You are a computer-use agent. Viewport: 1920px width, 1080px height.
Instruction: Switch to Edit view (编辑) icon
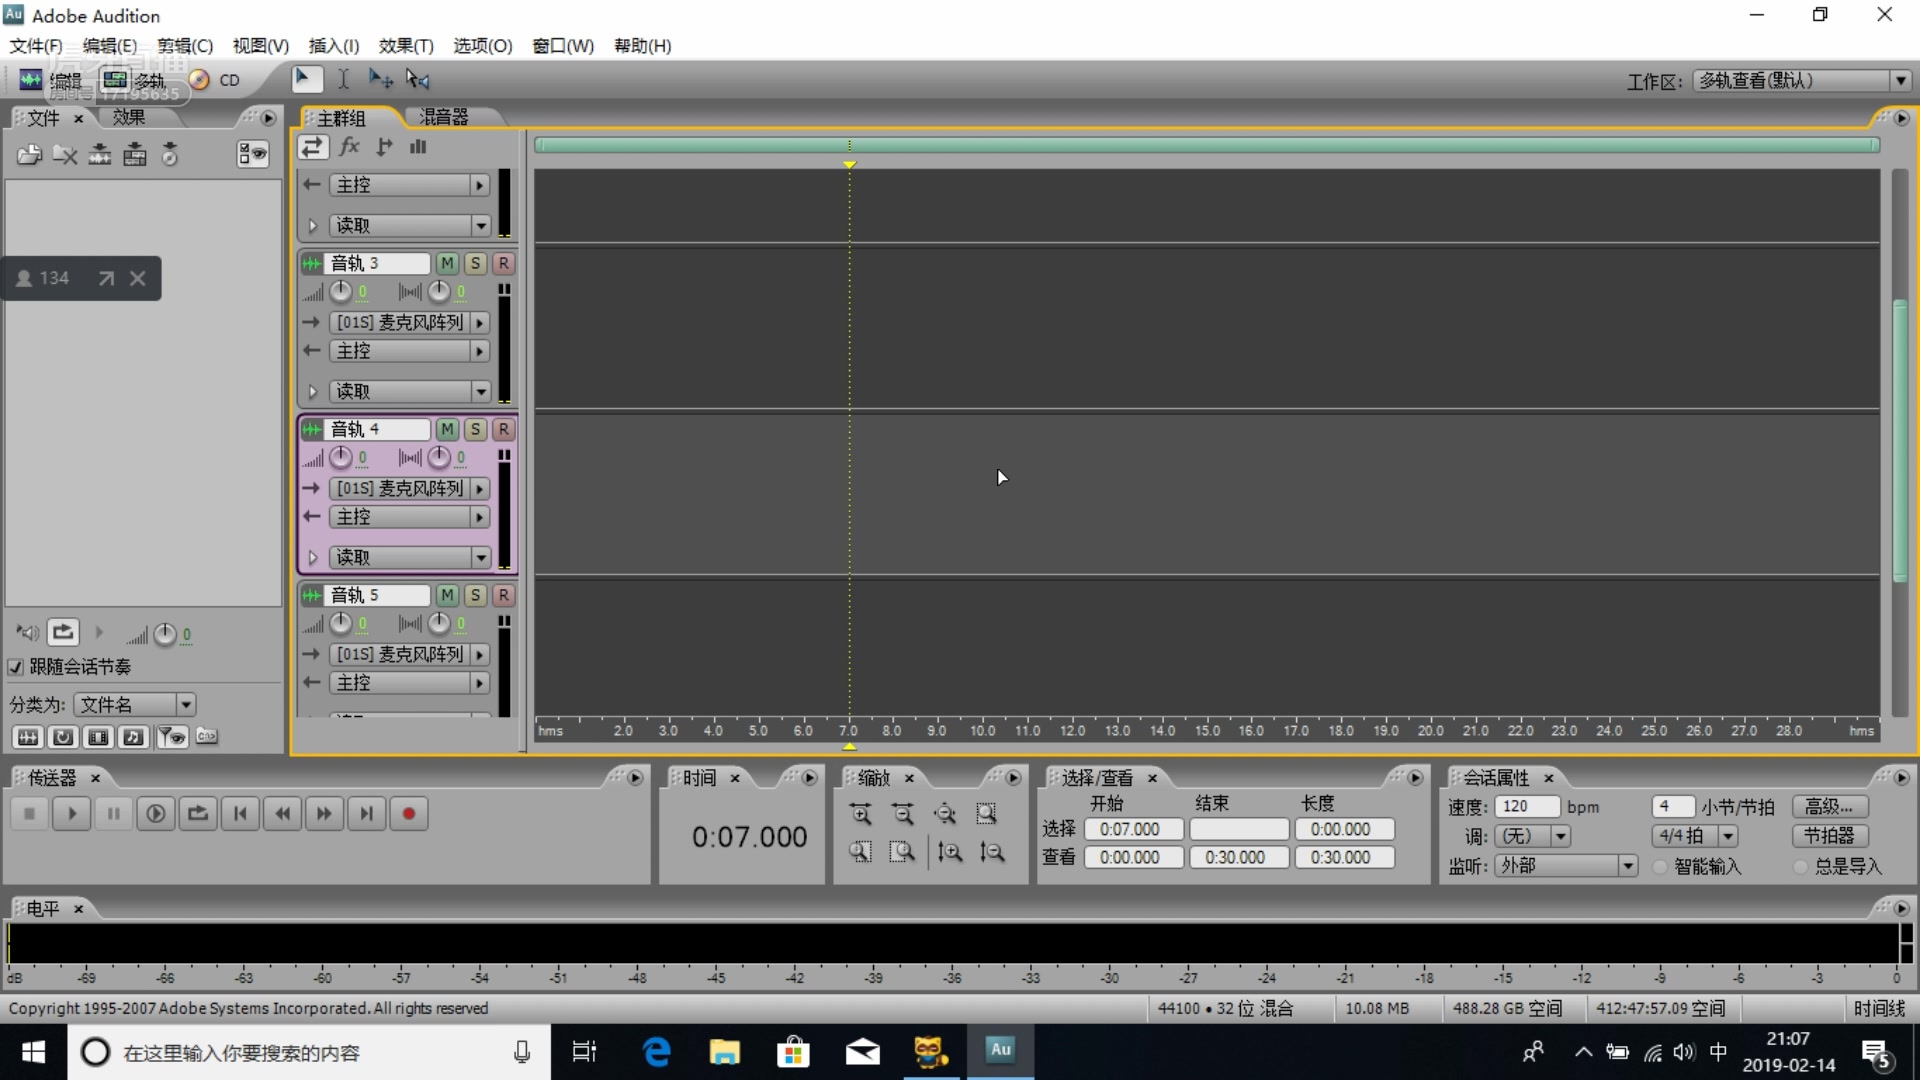pos(32,80)
